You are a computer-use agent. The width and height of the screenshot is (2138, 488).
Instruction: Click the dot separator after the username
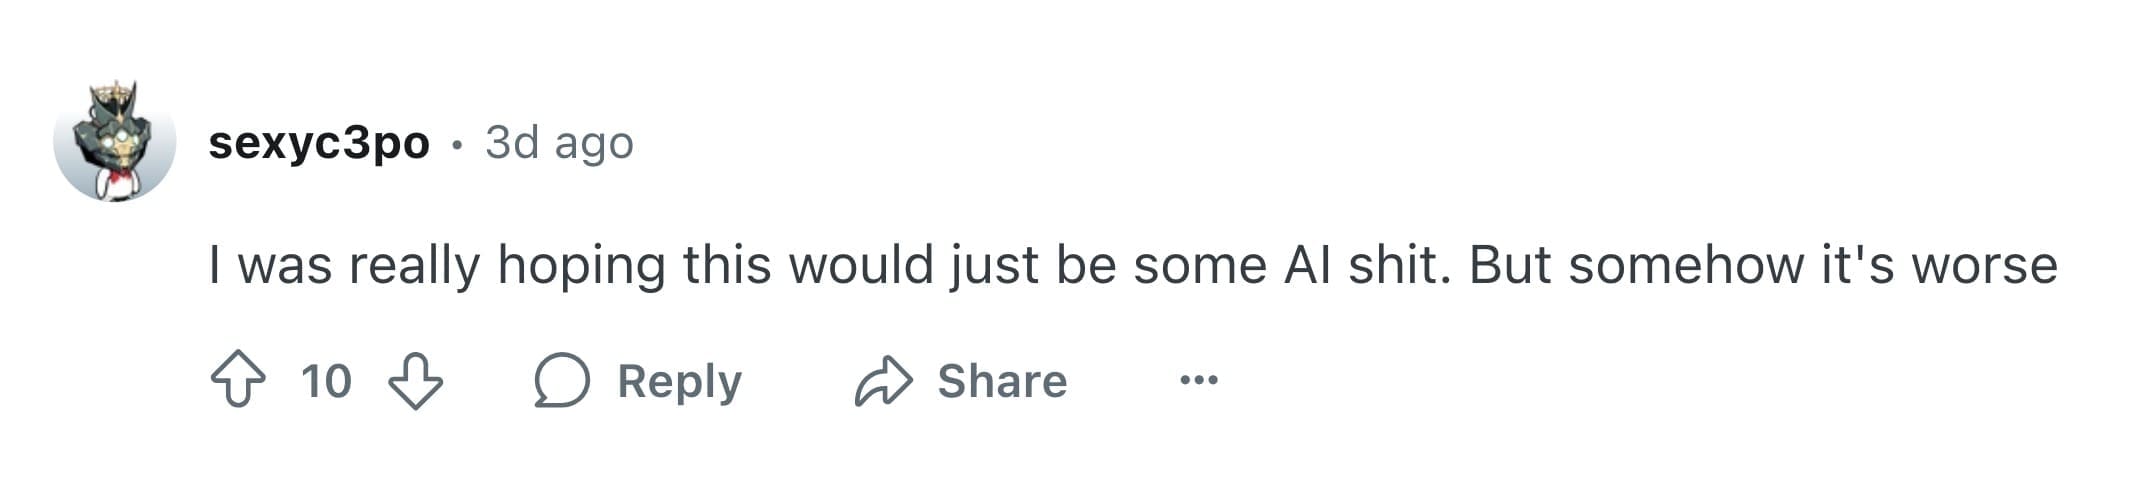tap(457, 145)
